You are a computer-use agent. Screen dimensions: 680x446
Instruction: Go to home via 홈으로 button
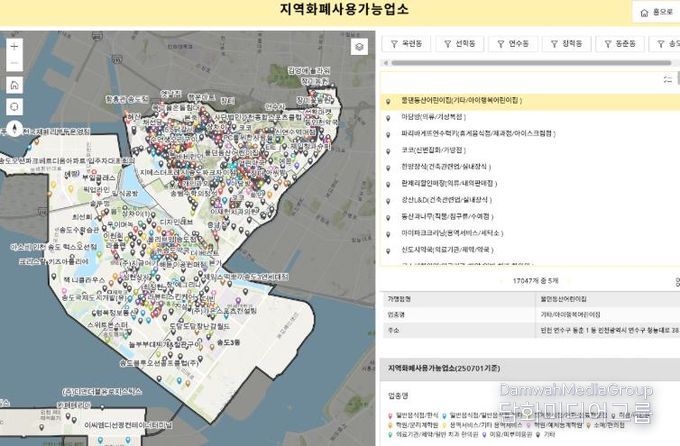657,13
